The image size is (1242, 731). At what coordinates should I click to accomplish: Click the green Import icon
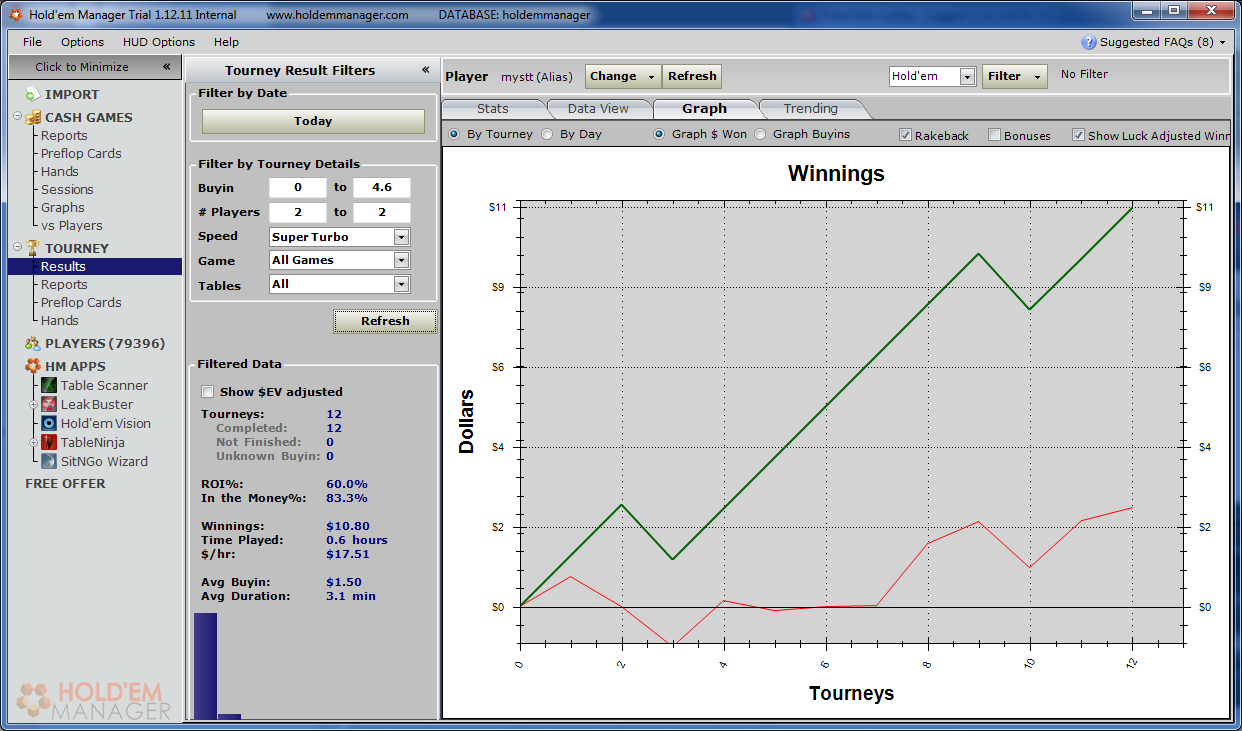[x=32, y=94]
